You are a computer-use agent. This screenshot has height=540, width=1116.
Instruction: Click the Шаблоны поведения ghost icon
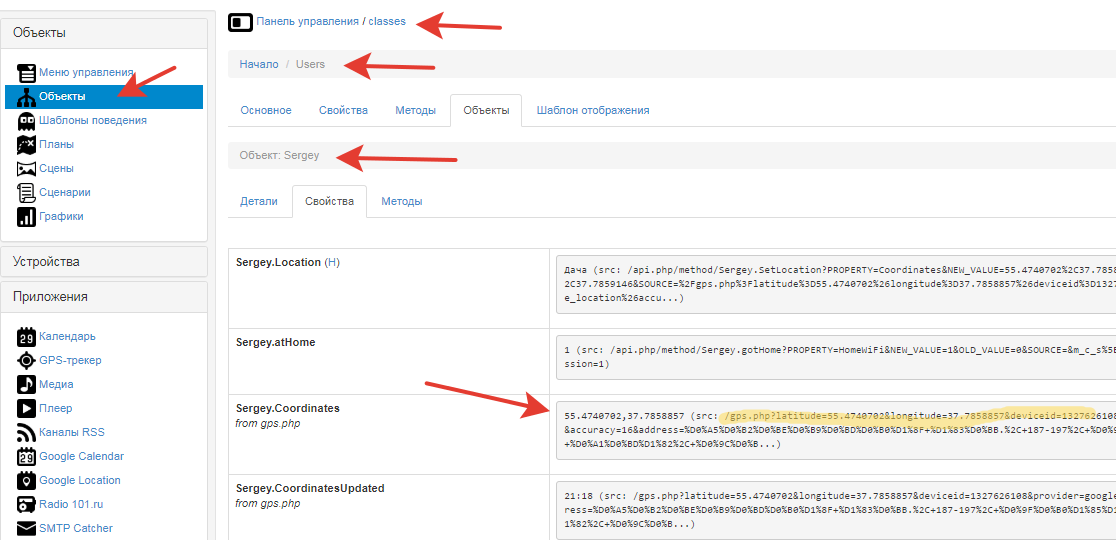click(x=26, y=121)
